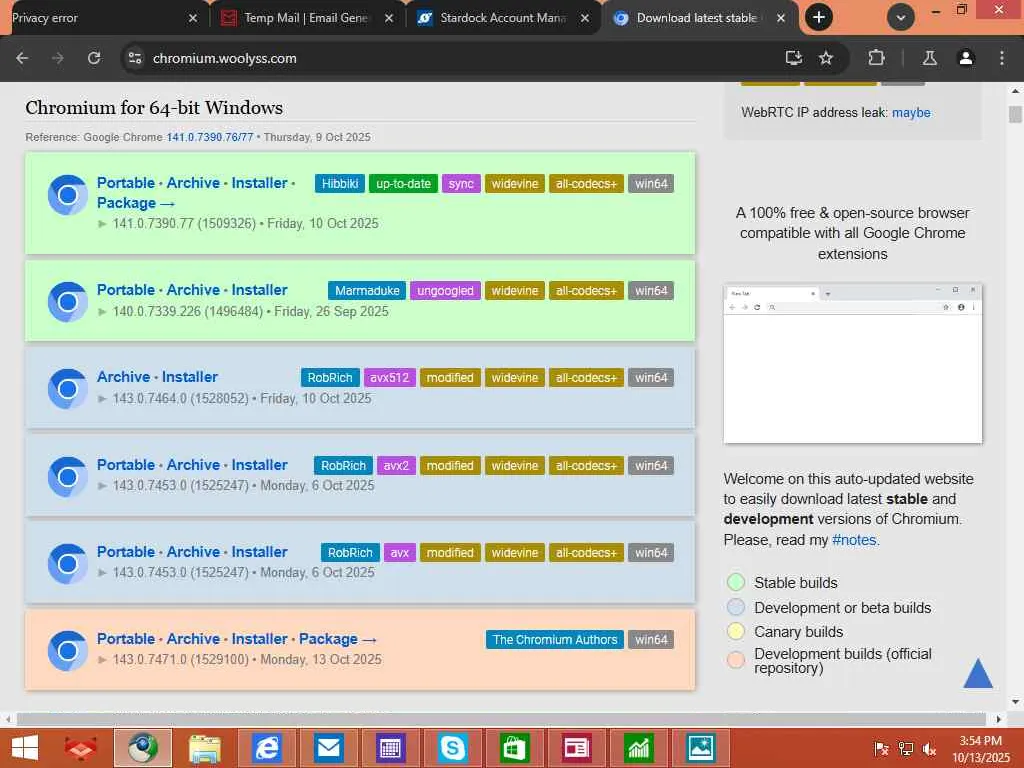Expand details of 143.0.7464.0 build
1024x768 pixels.
(x=102, y=398)
